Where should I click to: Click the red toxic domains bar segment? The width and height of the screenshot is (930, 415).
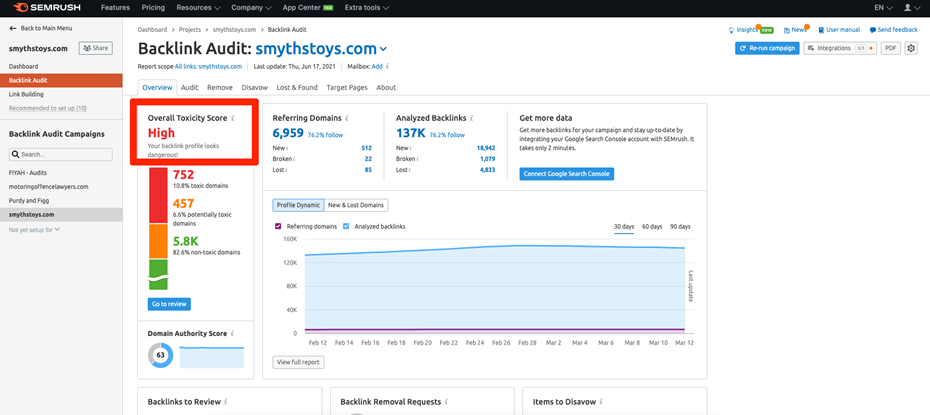[158, 196]
